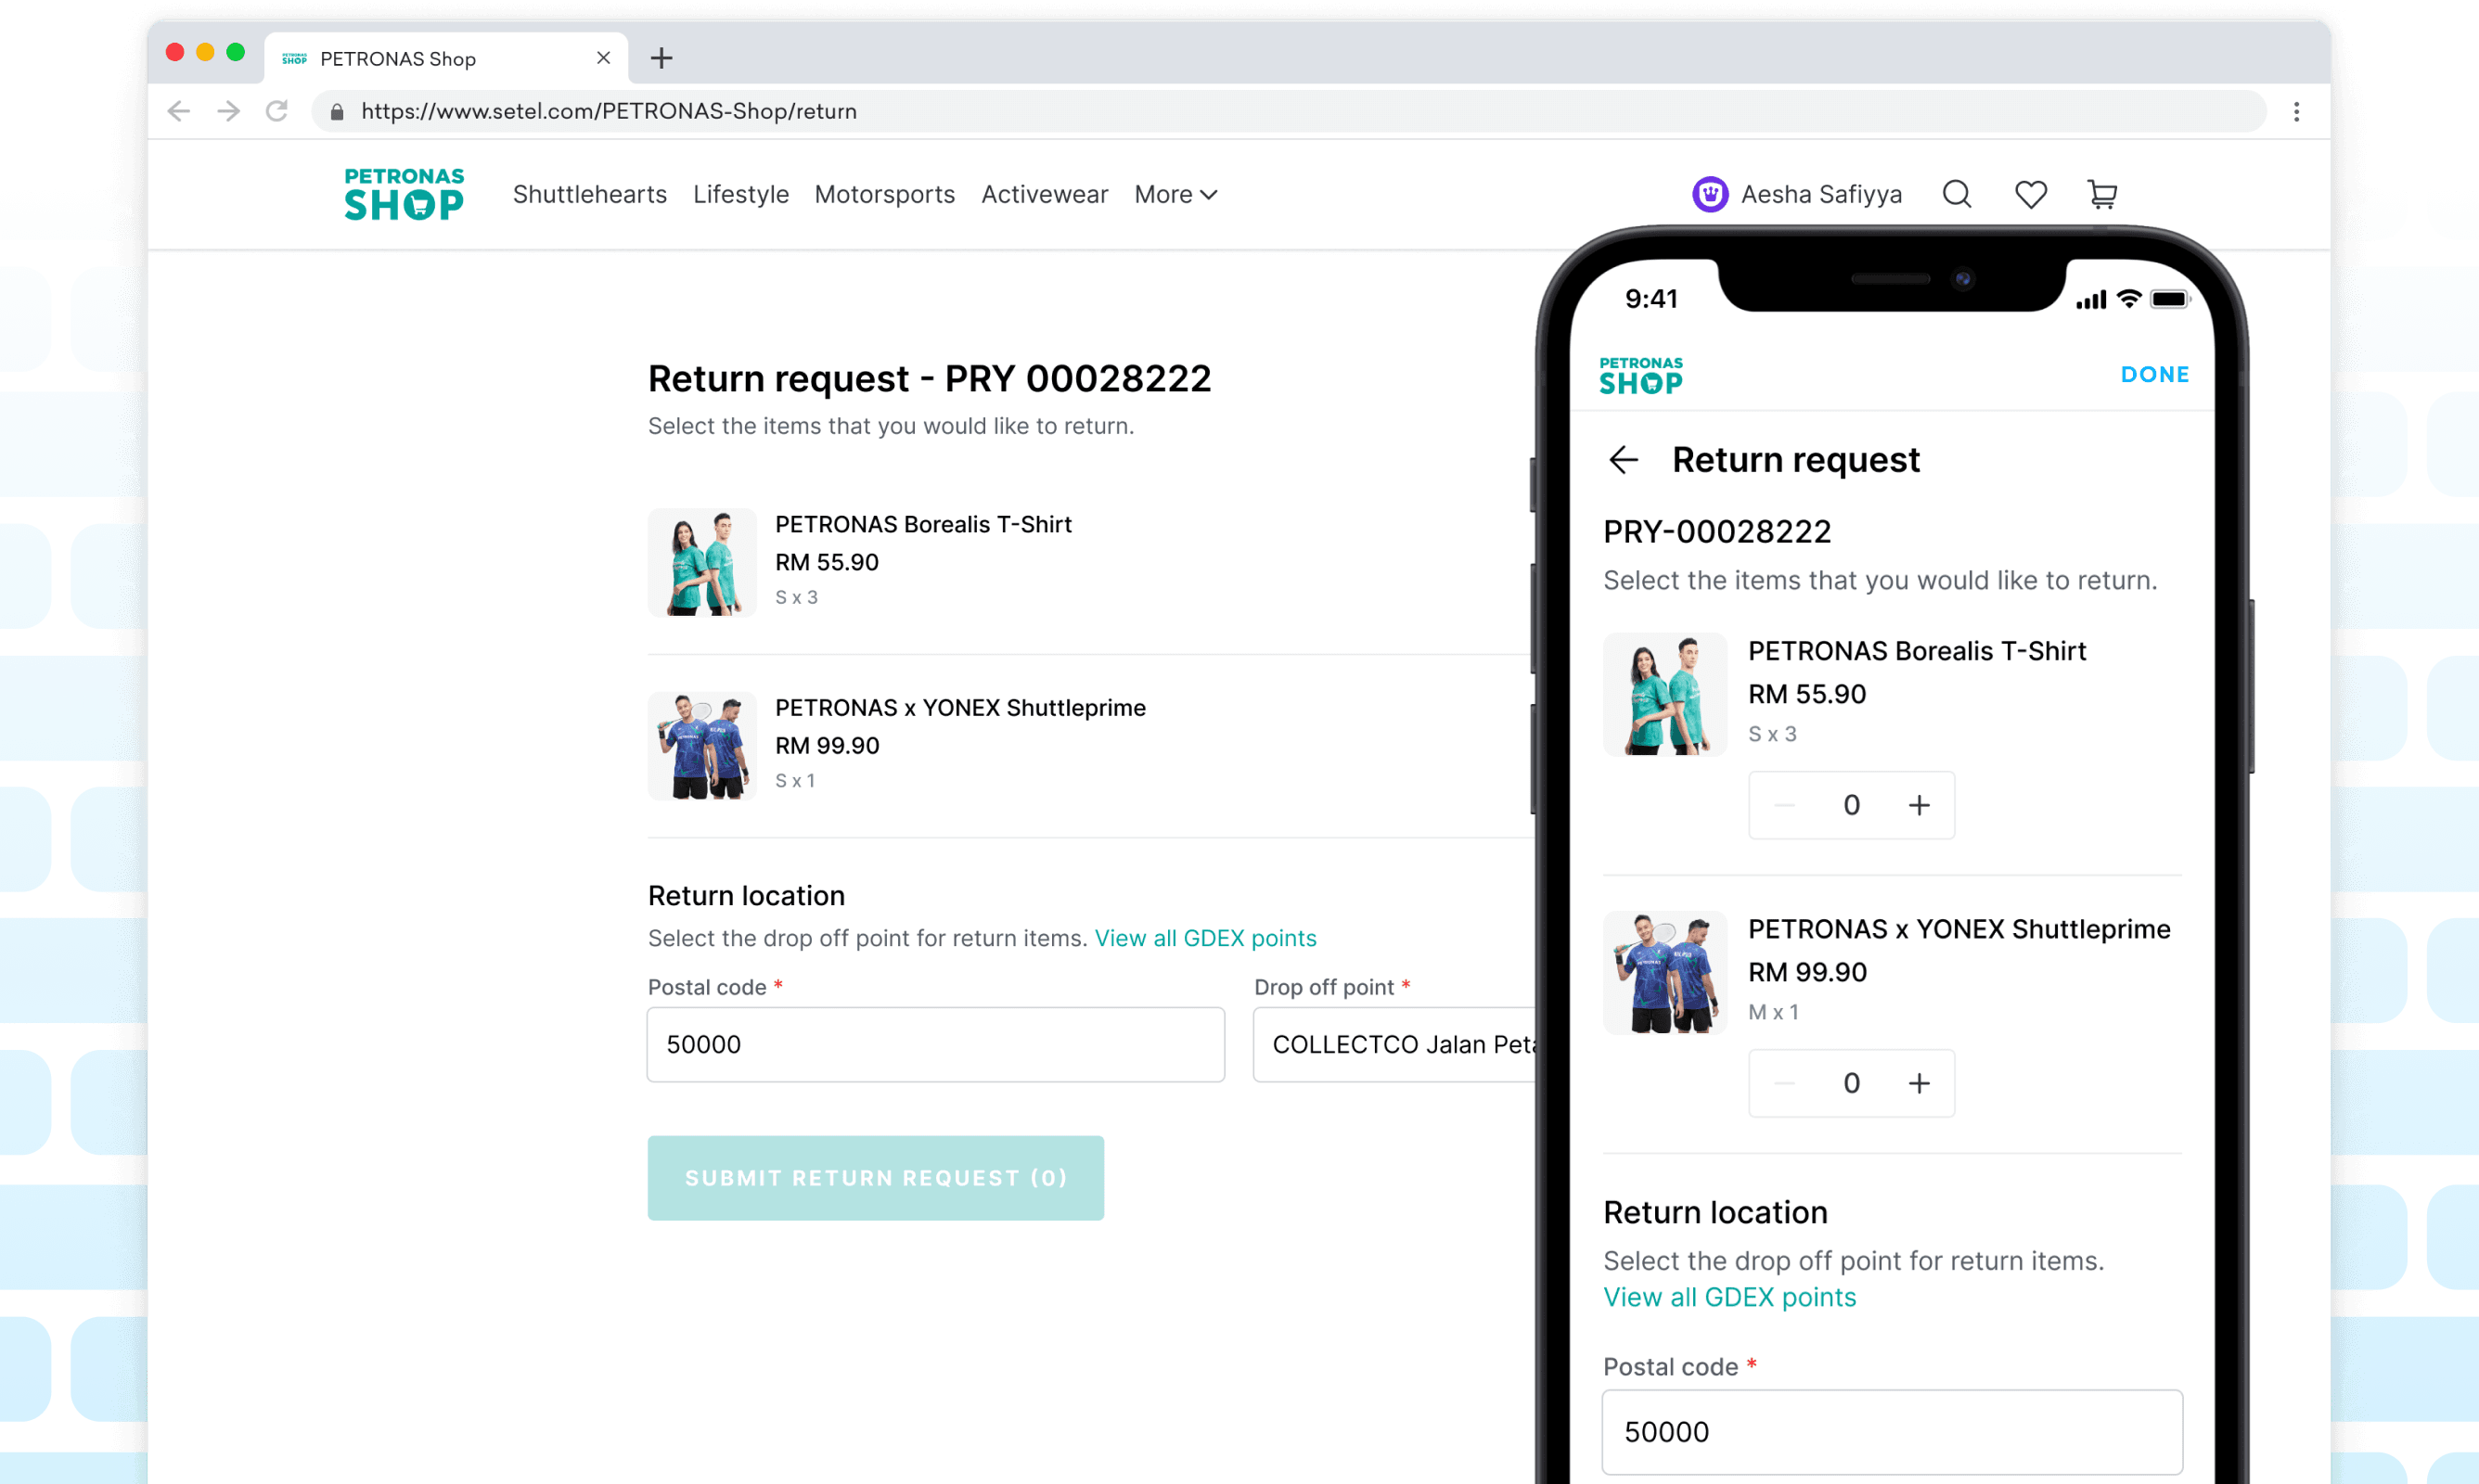Open View all GDEX points link on desktop

(1205, 938)
